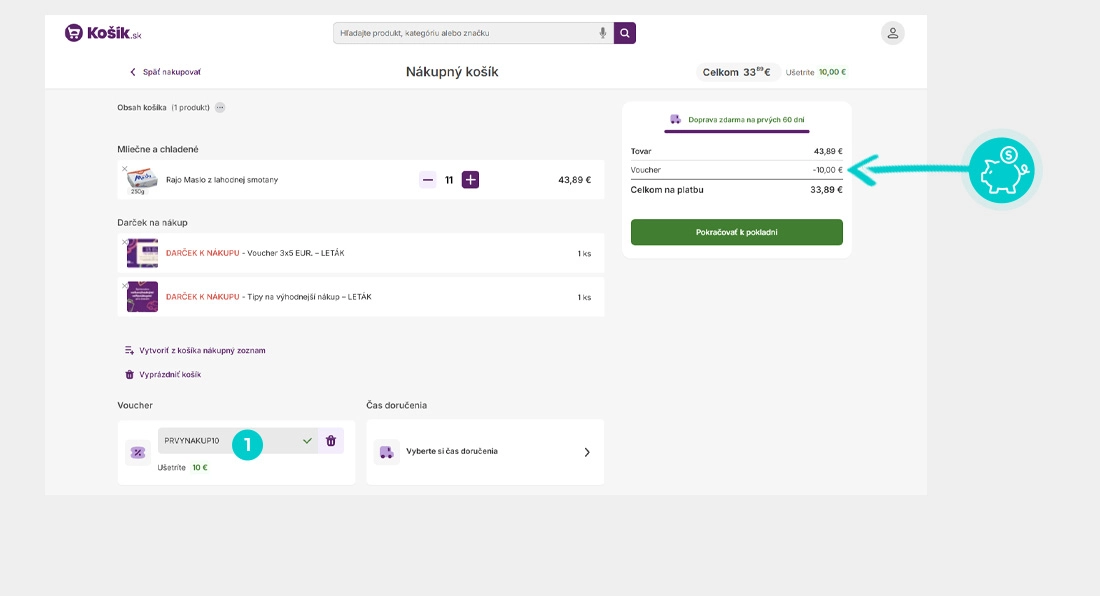Remove the Voucher 3x5 EUR gift item

[x=125, y=242]
